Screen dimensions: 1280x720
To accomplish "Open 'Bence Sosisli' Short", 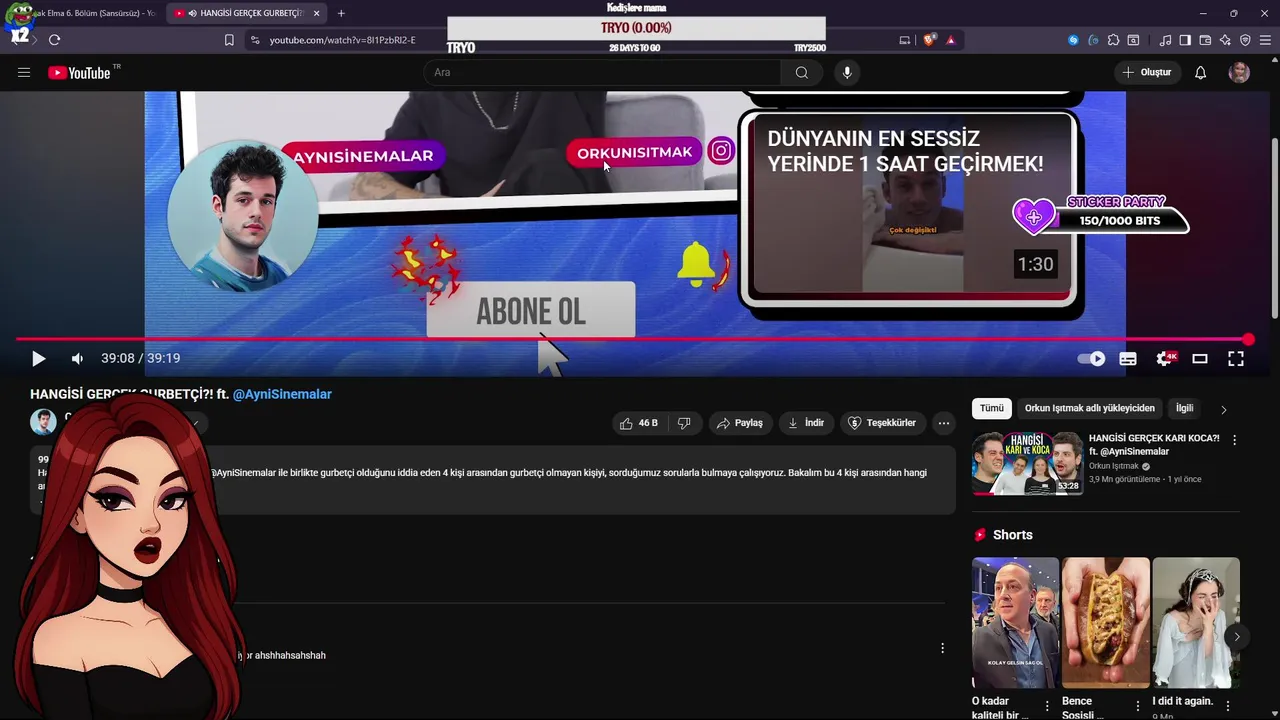I will (1105, 623).
